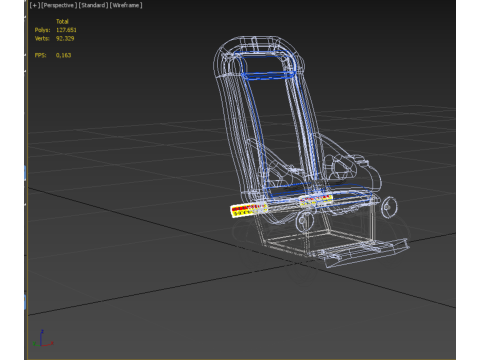
Task: Click the vertex count value 92.329
Action: 65,38
